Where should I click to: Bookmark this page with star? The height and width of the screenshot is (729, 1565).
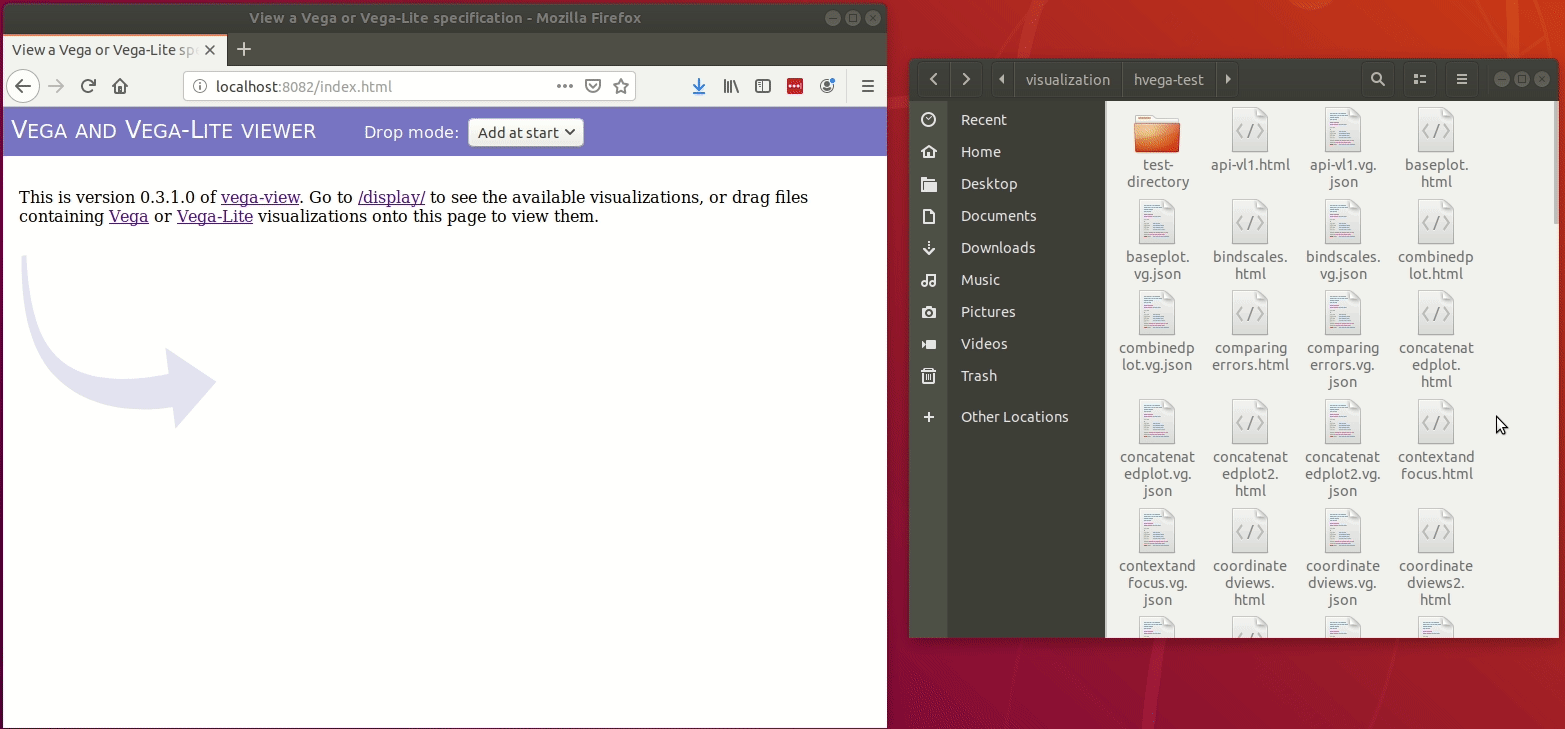pos(621,86)
